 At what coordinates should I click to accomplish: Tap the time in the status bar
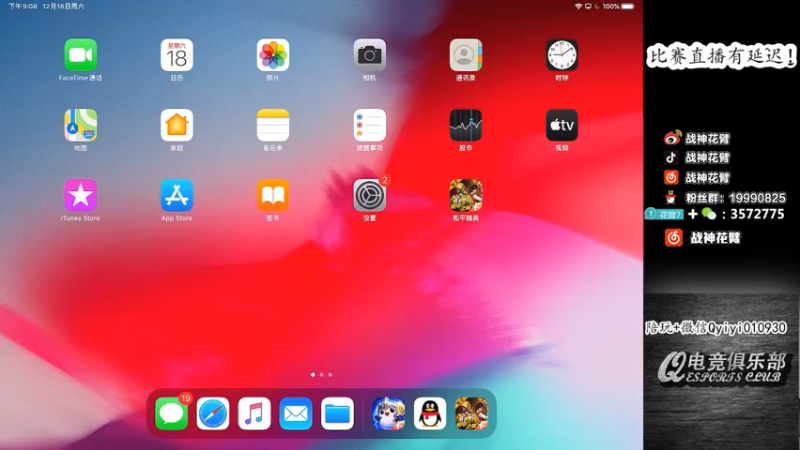22,6
